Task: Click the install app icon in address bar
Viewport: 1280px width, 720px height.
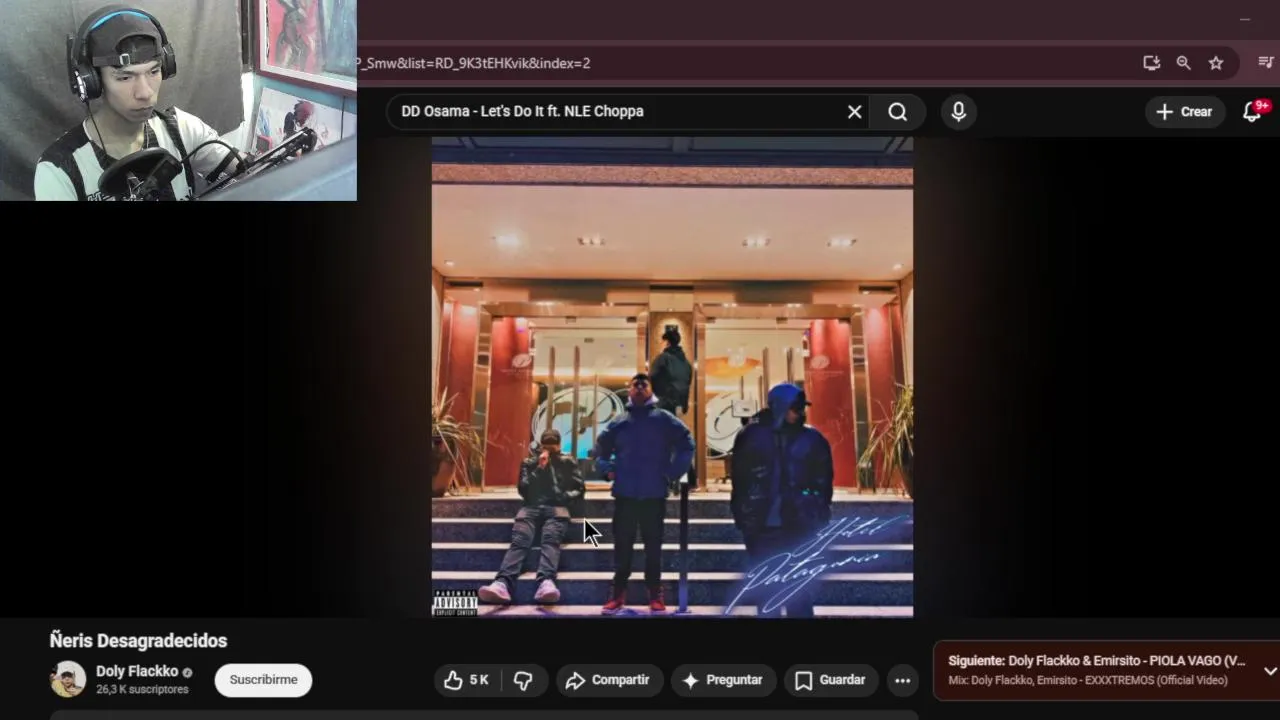Action: 1152,63
